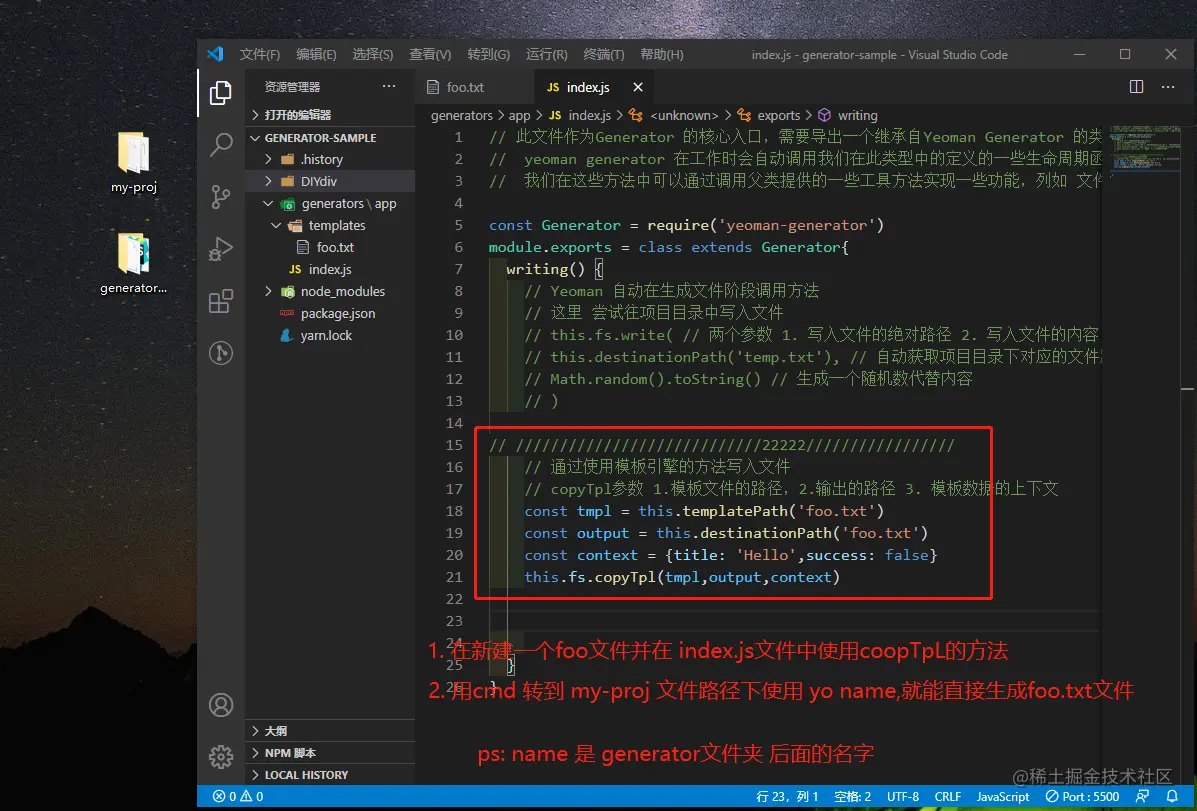Expand the DIYdiv folder
The image size is (1197, 811).
pos(268,181)
